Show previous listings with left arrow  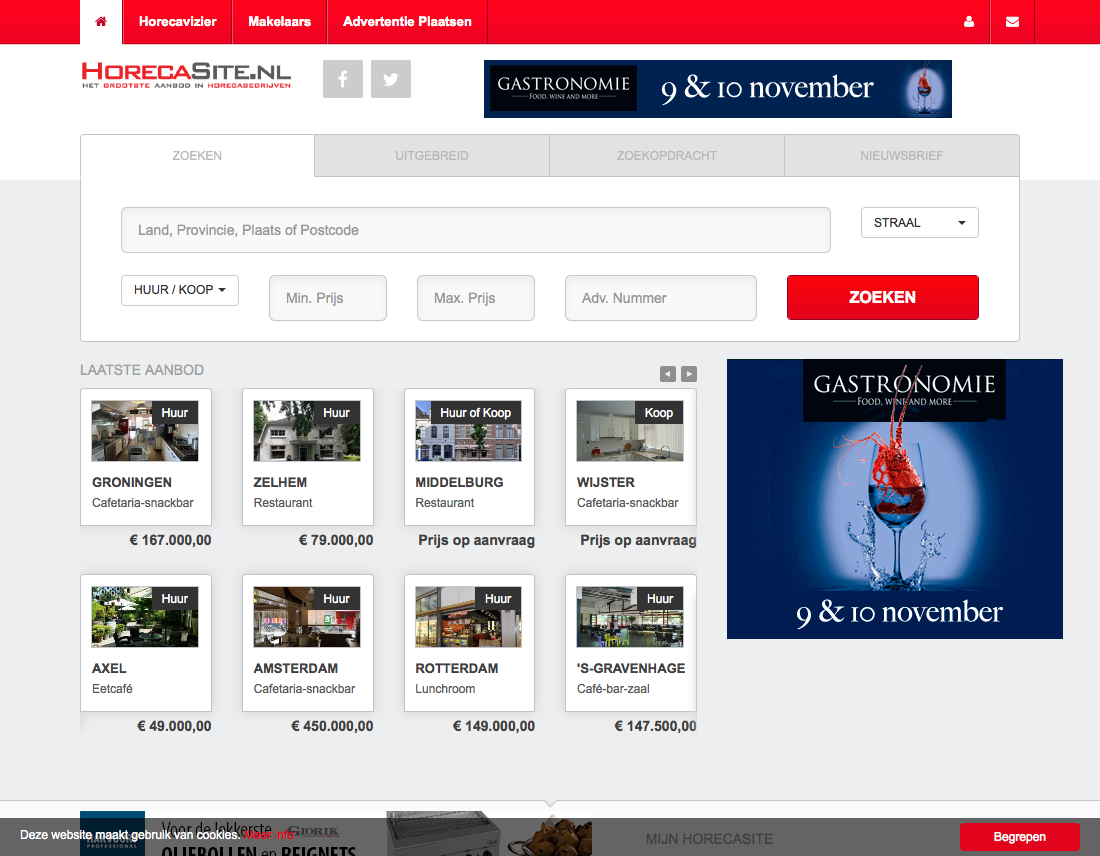[668, 374]
